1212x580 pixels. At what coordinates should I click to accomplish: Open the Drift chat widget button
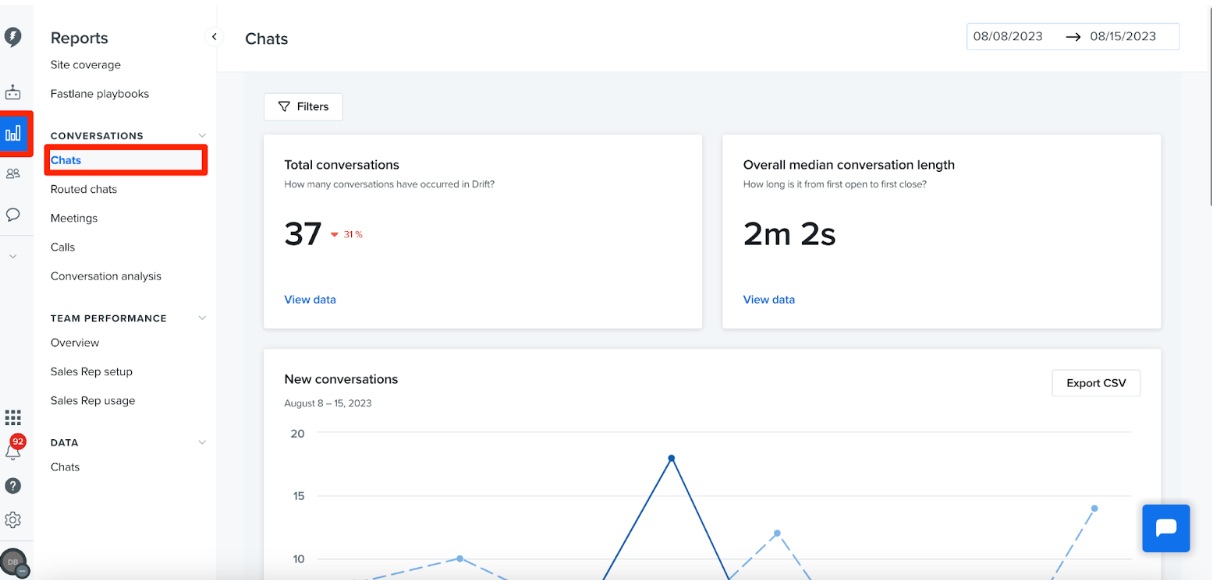point(1166,528)
